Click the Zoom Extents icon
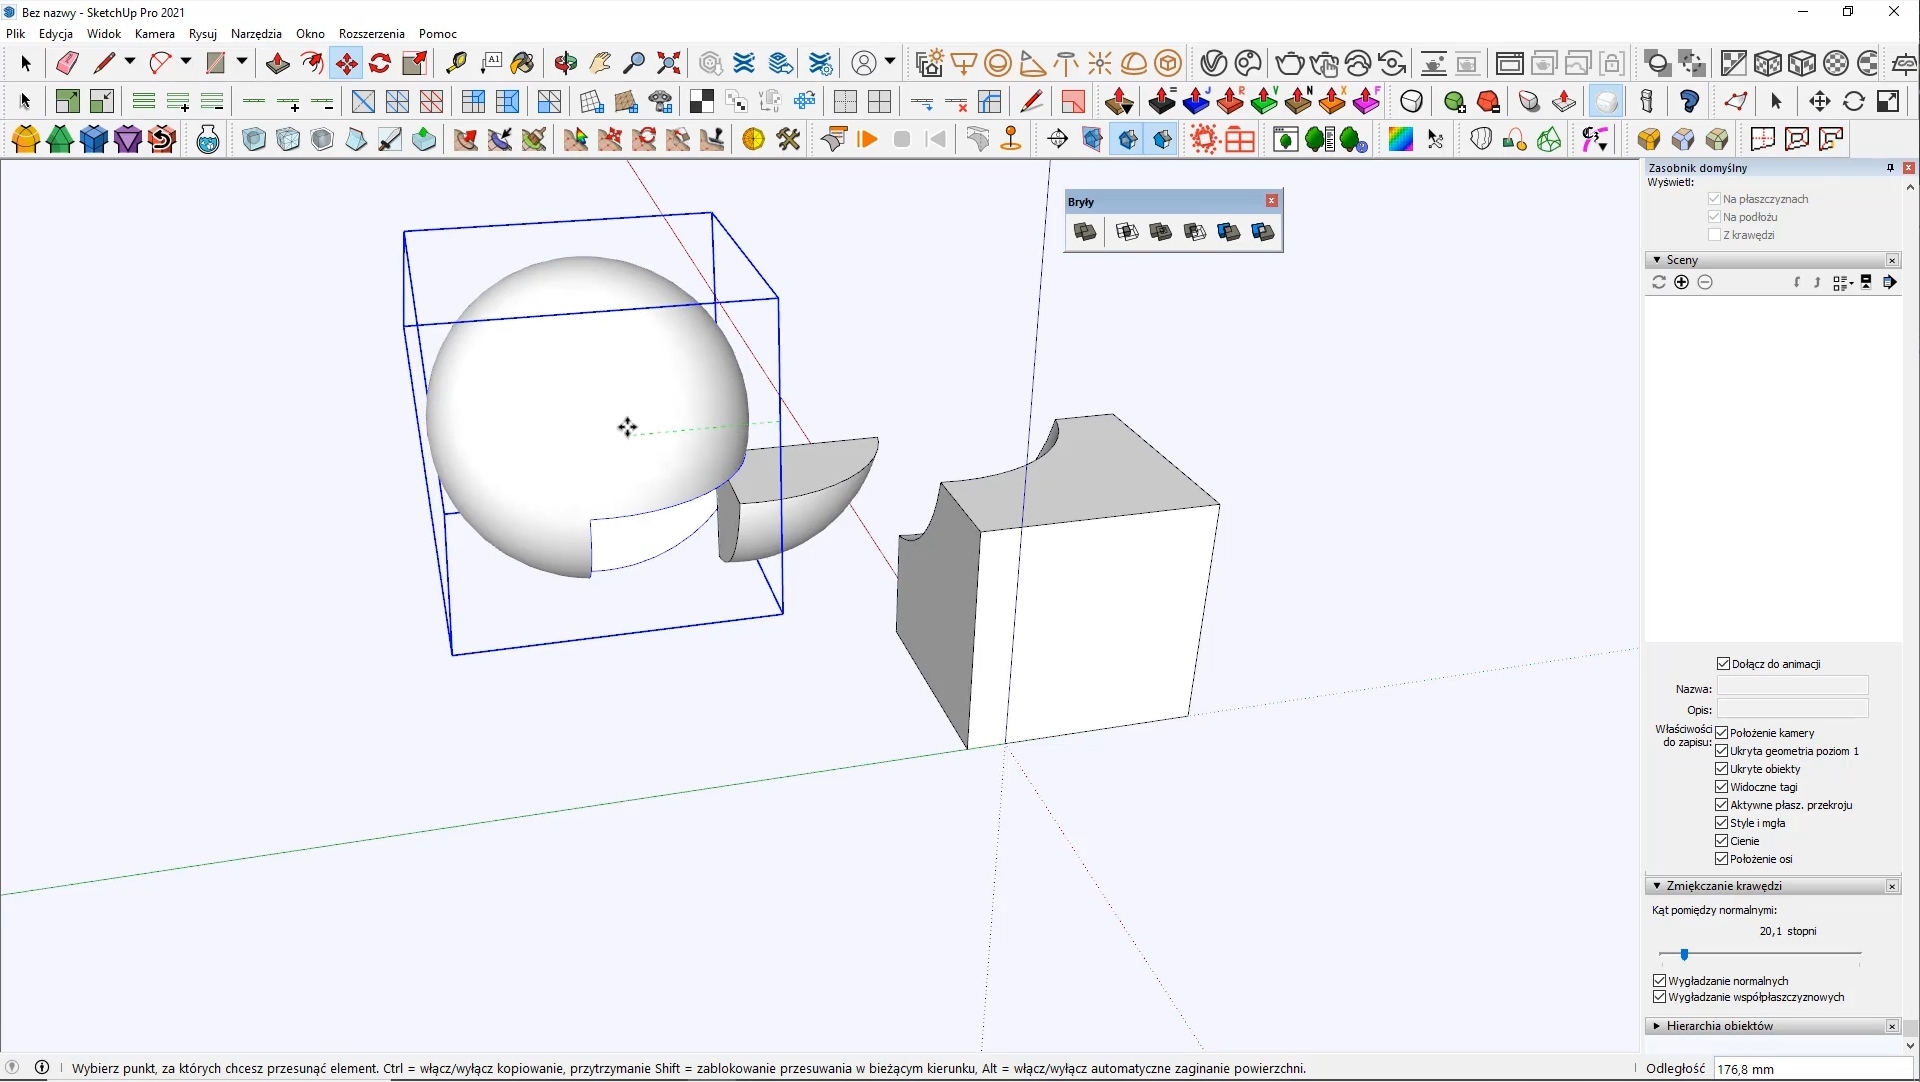This screenshot has height=1082, width=1920. pos(669,63)
